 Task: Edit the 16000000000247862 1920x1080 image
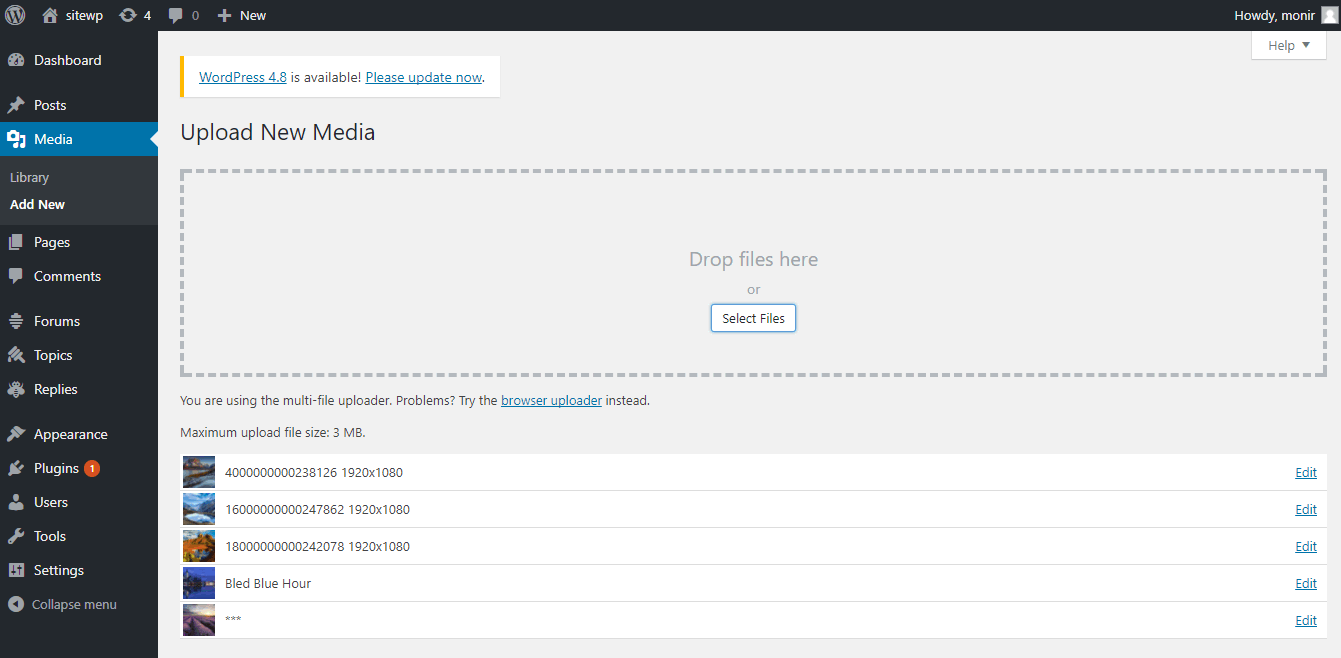pos(1306,509)
